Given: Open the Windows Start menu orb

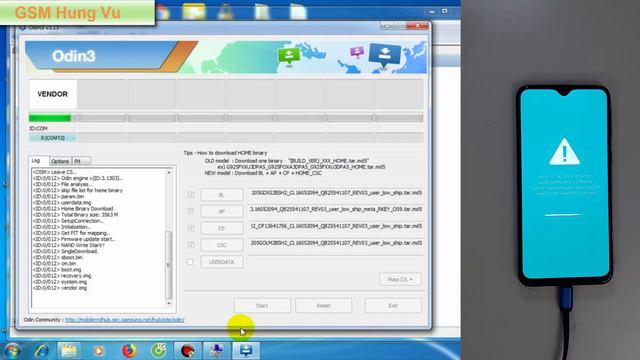Looking at the screenshot, I should [11, 350].
